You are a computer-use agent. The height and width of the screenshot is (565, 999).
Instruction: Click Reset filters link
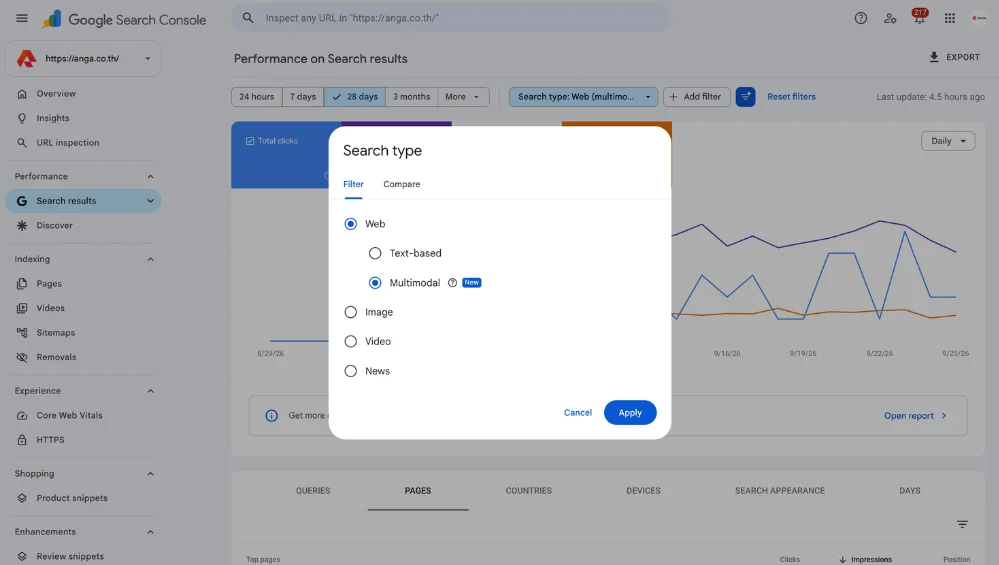click(x=791, y=97)
